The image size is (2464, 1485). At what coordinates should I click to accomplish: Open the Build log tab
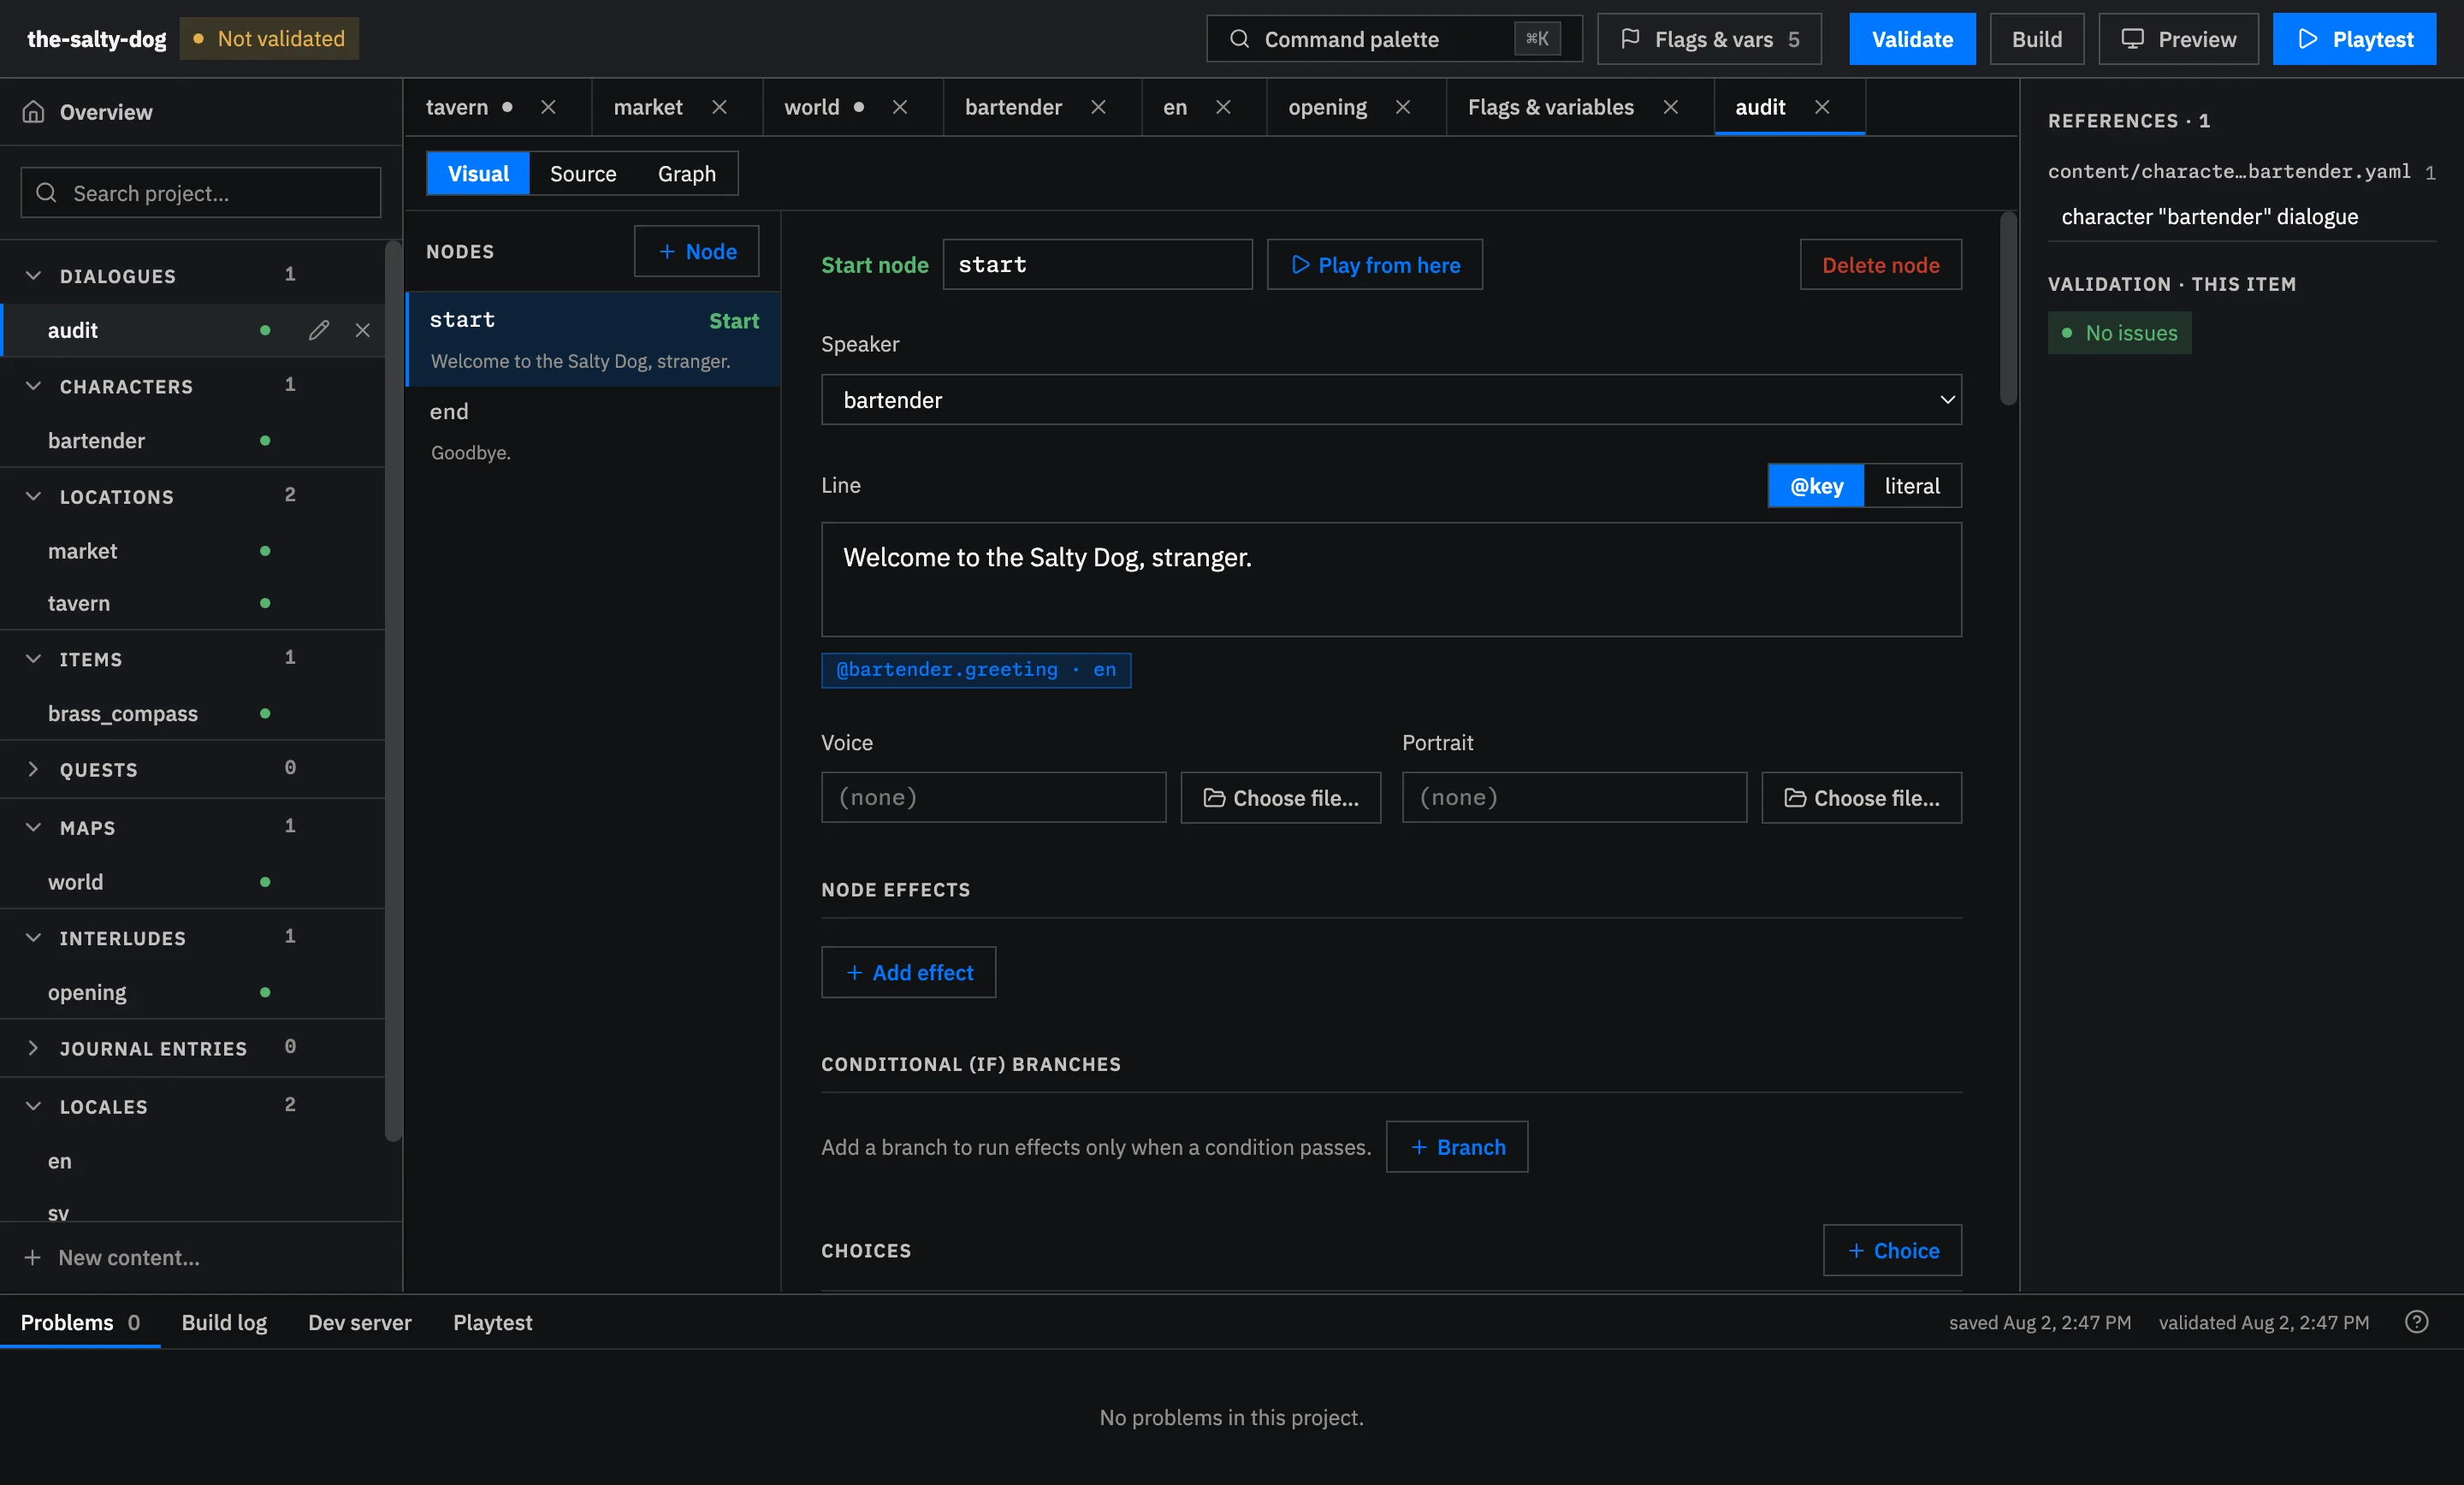pyautogui.click(x=224, y=1322)
